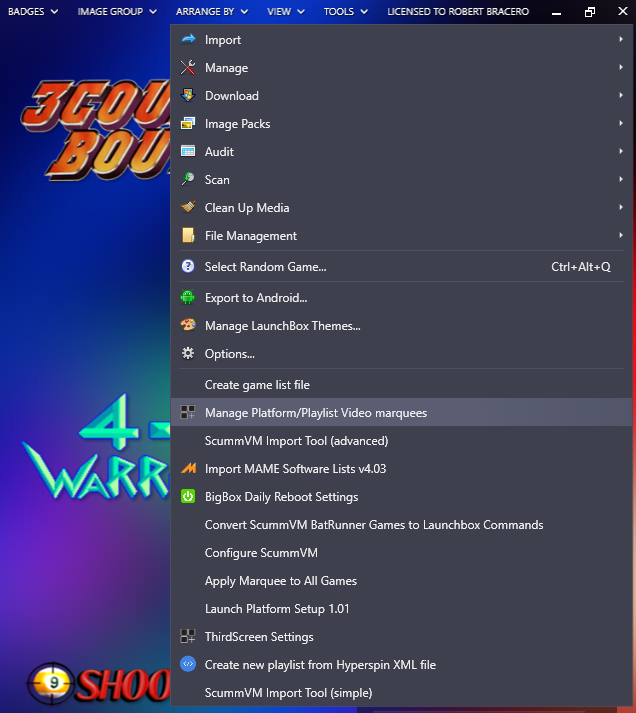This screenshot has height=713, width=636.
Task: Click the 9-Ball Shootout game logo
Action: pyautogui.click(x=99, y=683)
